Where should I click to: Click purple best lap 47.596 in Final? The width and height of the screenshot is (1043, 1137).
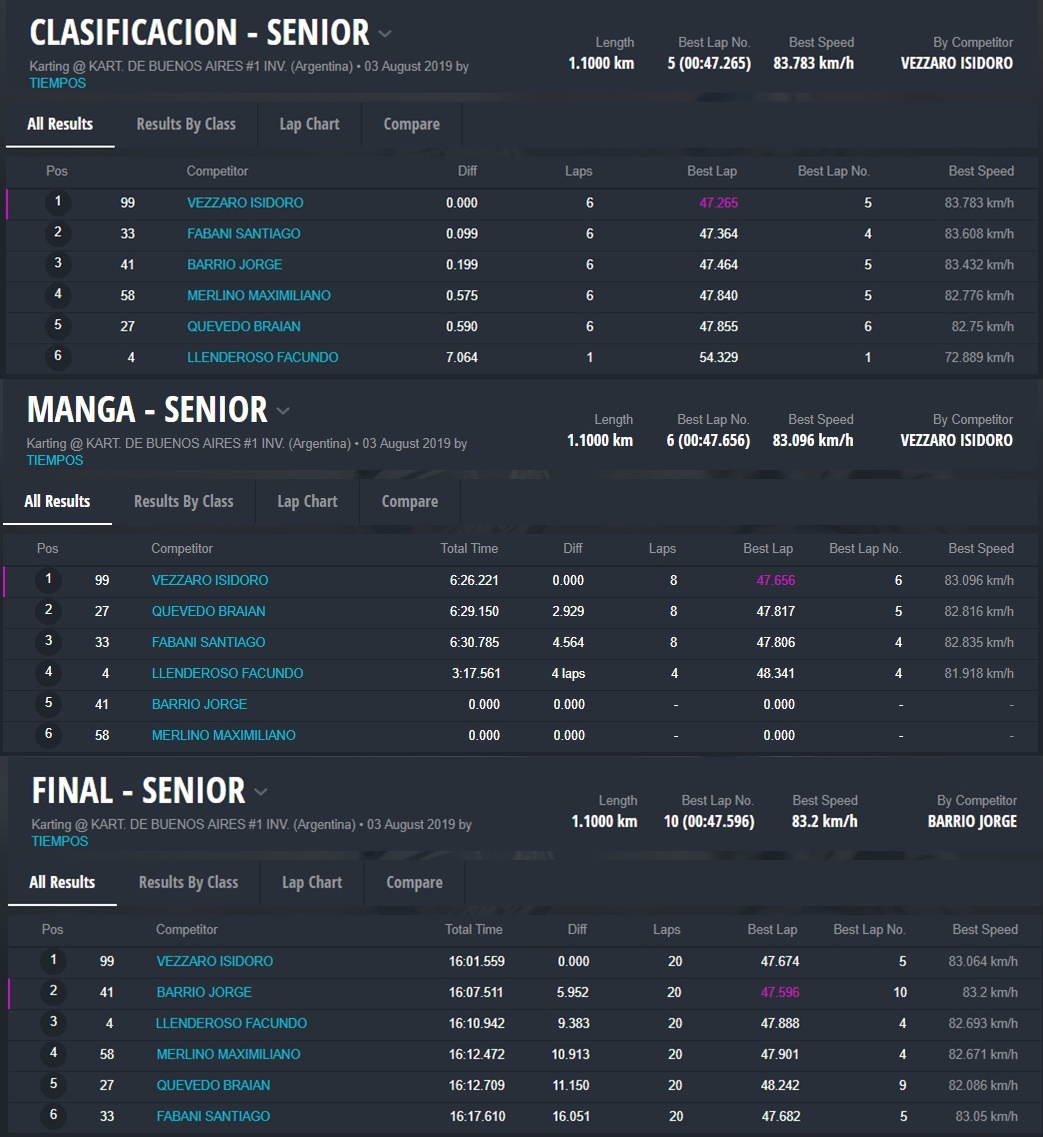click(780, 992)
